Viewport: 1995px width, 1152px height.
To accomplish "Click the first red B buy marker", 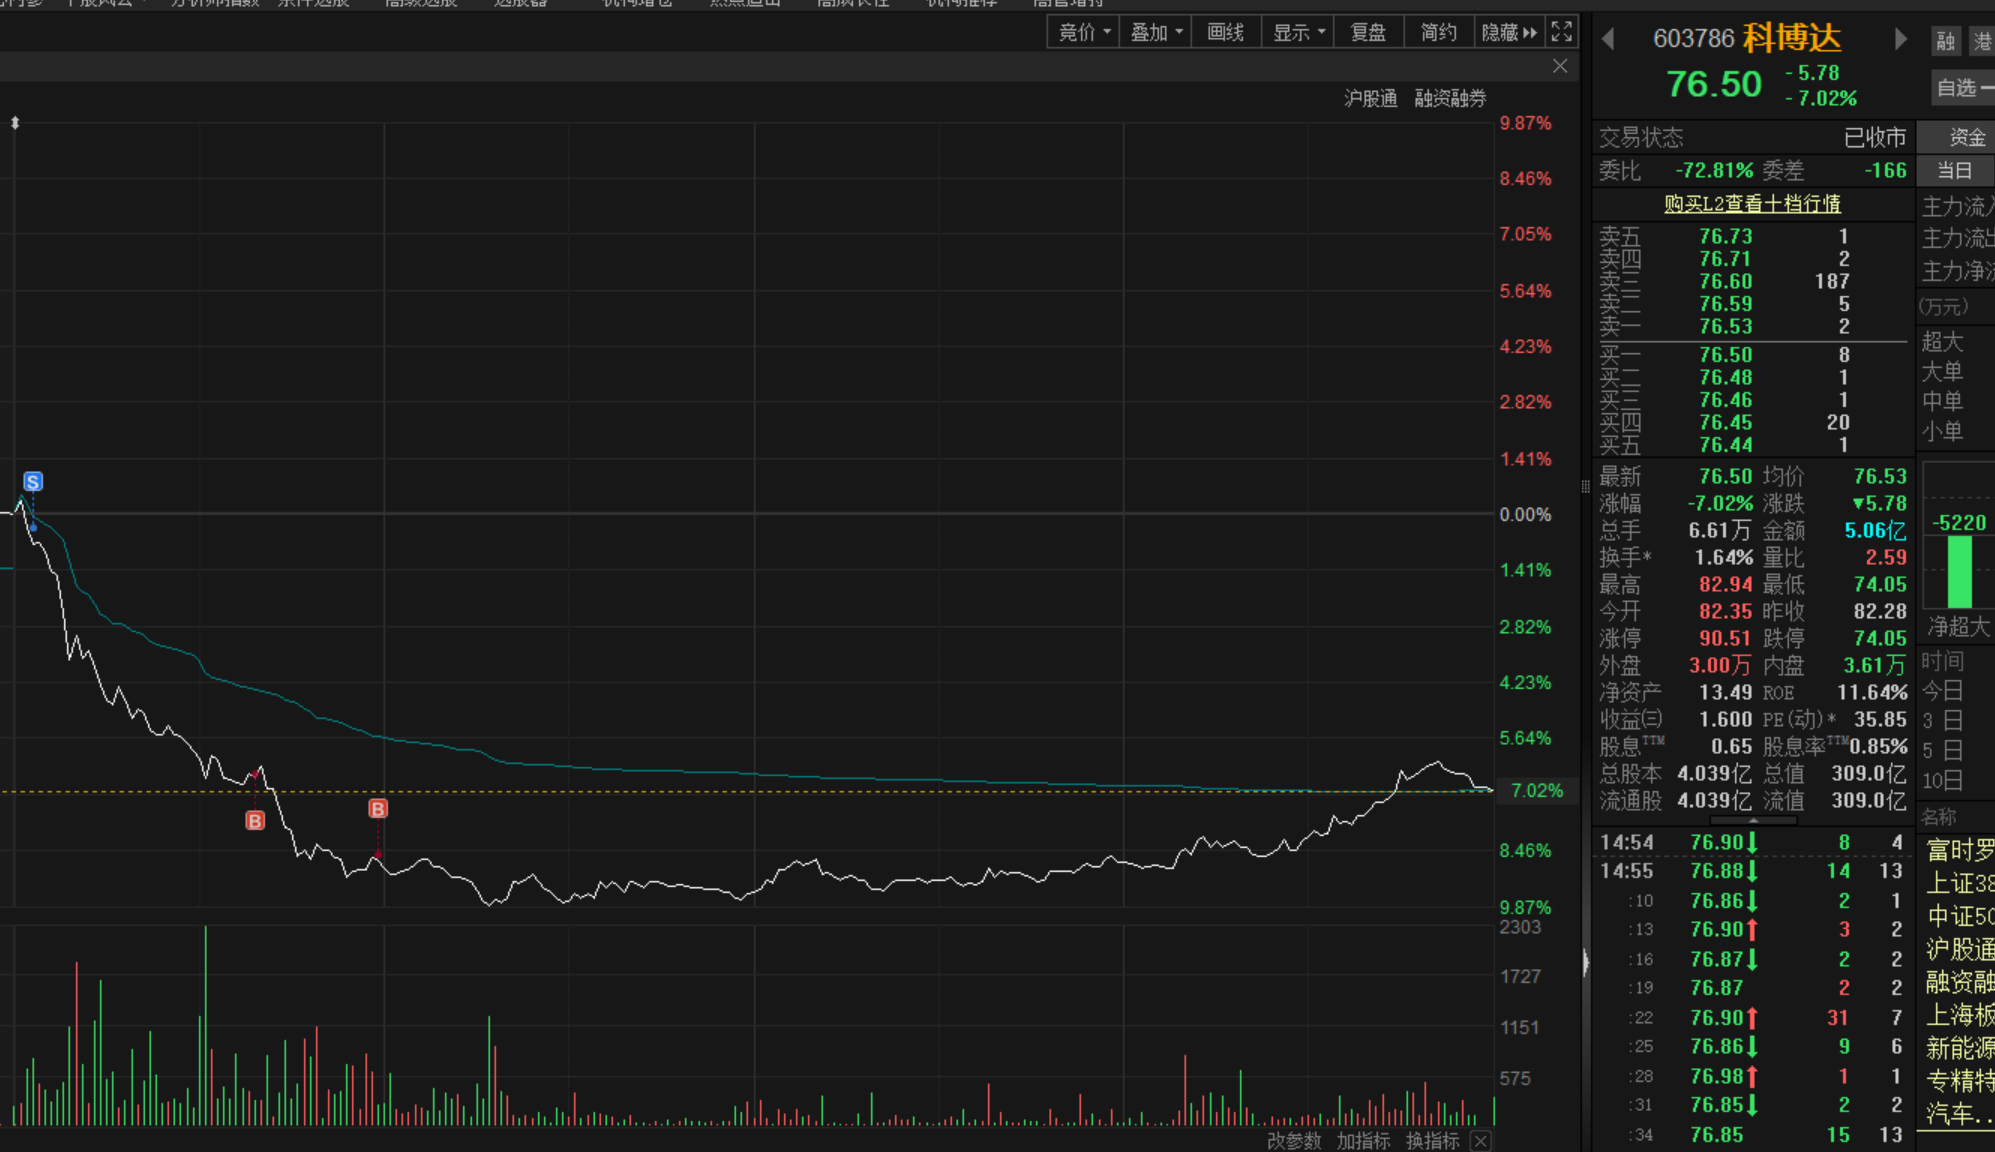I will [255, 821].
